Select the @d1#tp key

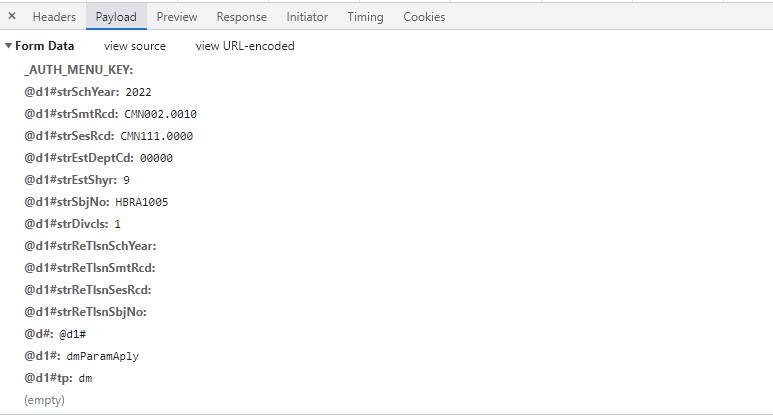point(48,378)
